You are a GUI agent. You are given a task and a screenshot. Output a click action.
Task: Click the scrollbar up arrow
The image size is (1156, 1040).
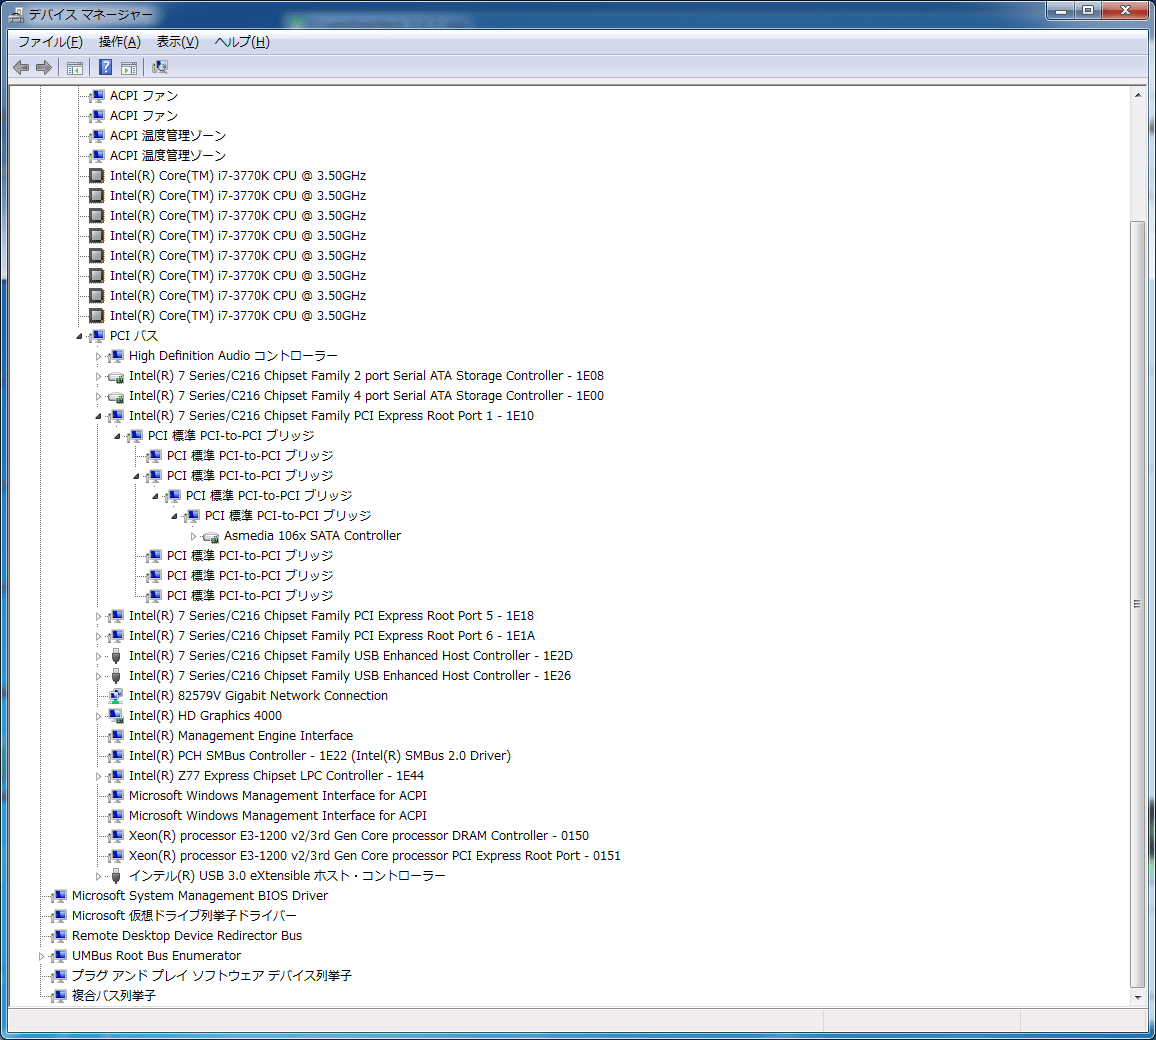coord(1138,95)
